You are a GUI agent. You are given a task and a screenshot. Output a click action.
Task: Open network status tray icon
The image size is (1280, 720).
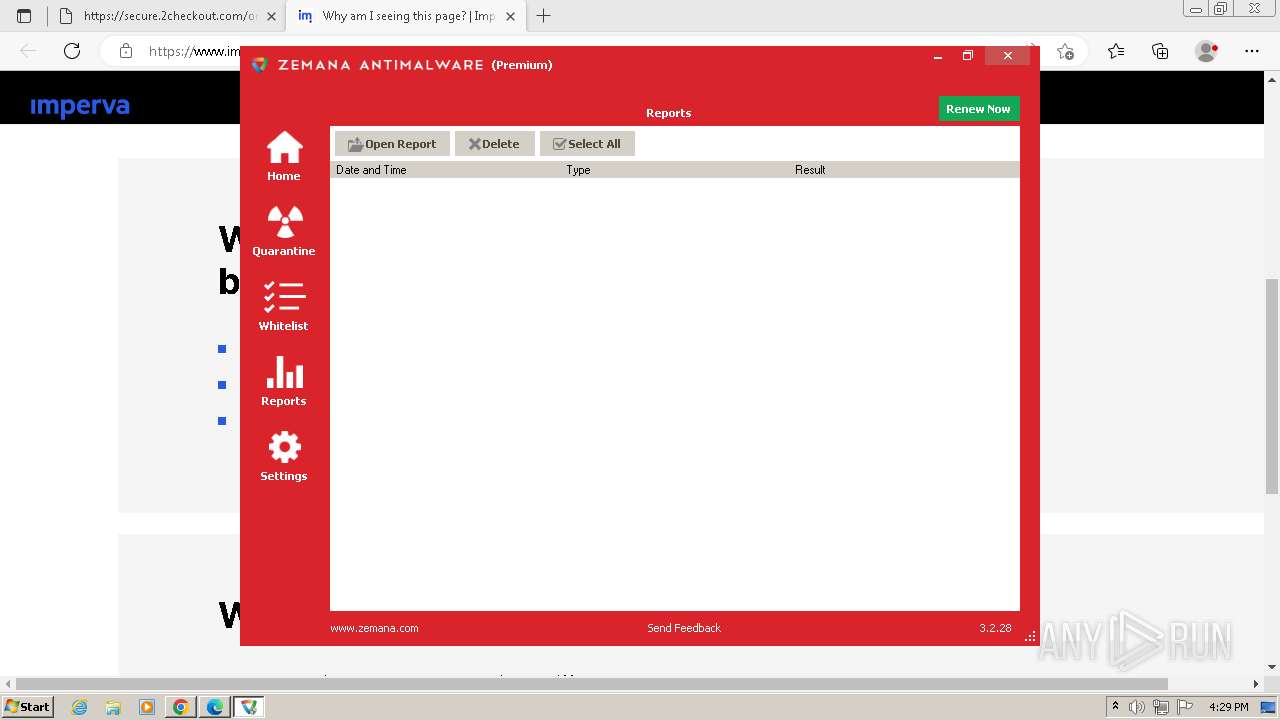tap(1160, 707)
